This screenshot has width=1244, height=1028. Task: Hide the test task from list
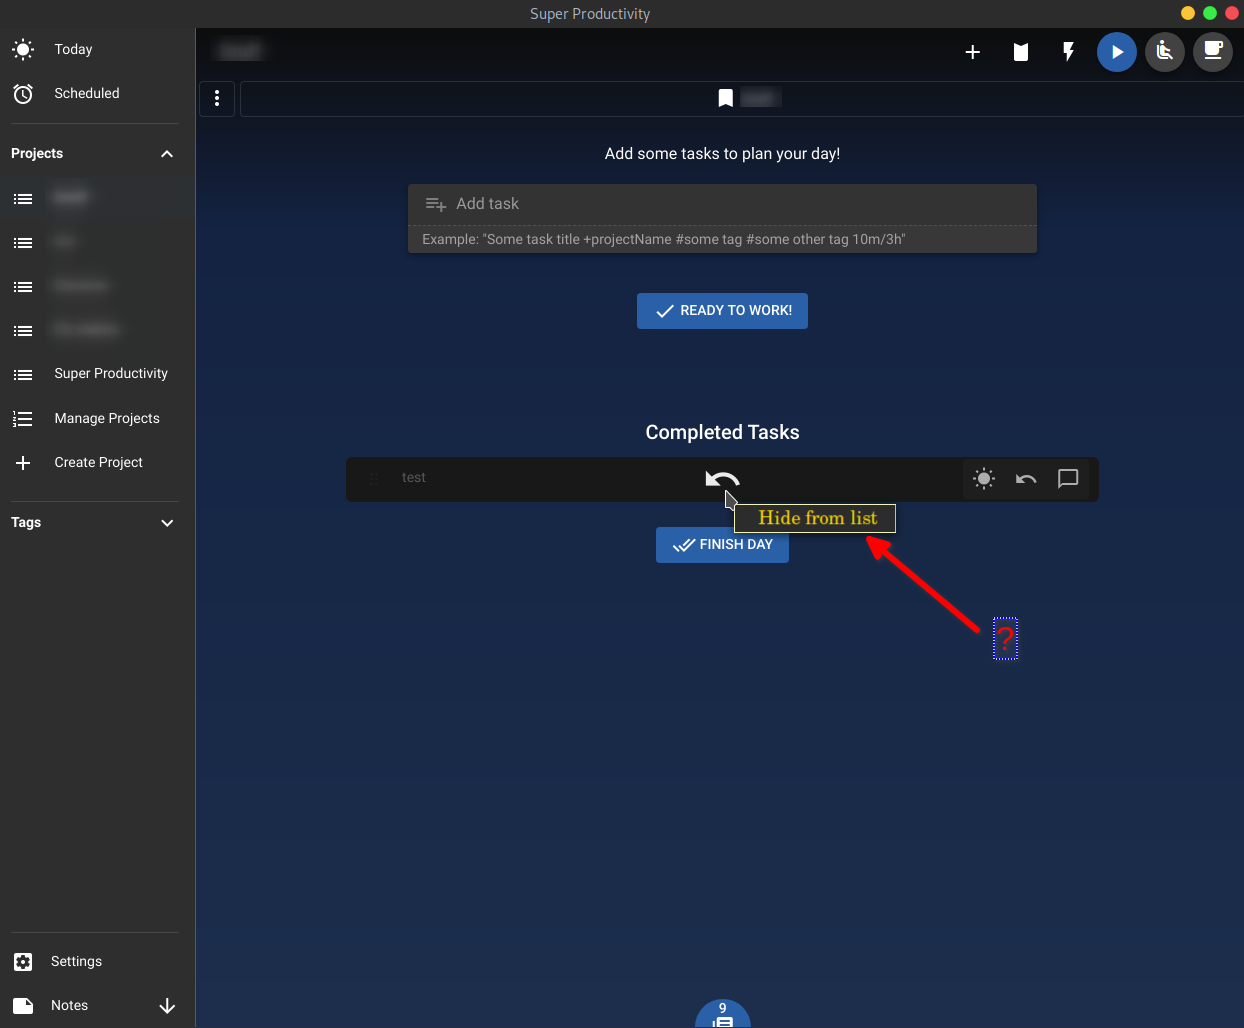point(723,479)
